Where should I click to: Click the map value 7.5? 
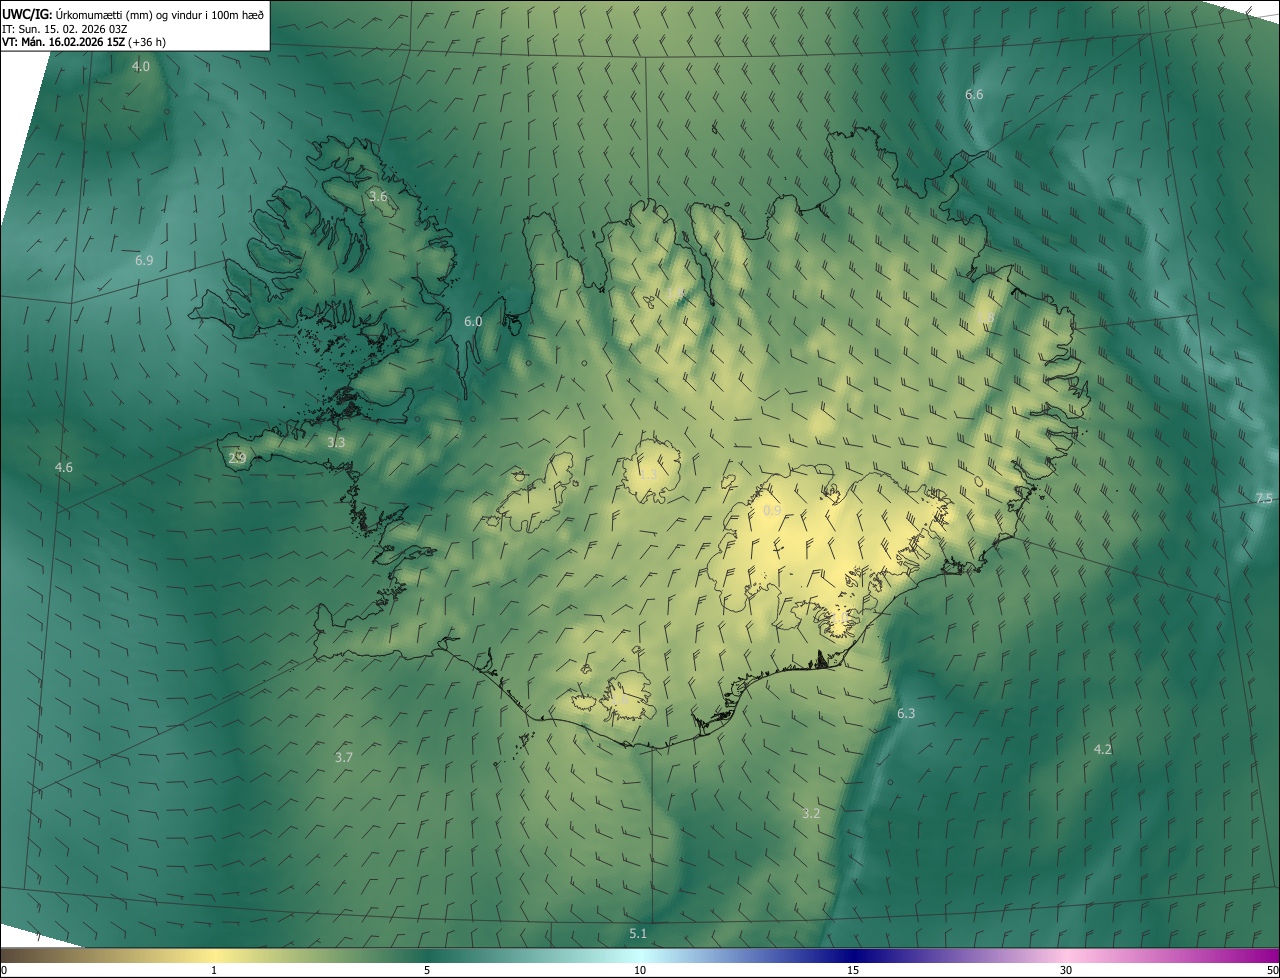(x=1264, y=498)
